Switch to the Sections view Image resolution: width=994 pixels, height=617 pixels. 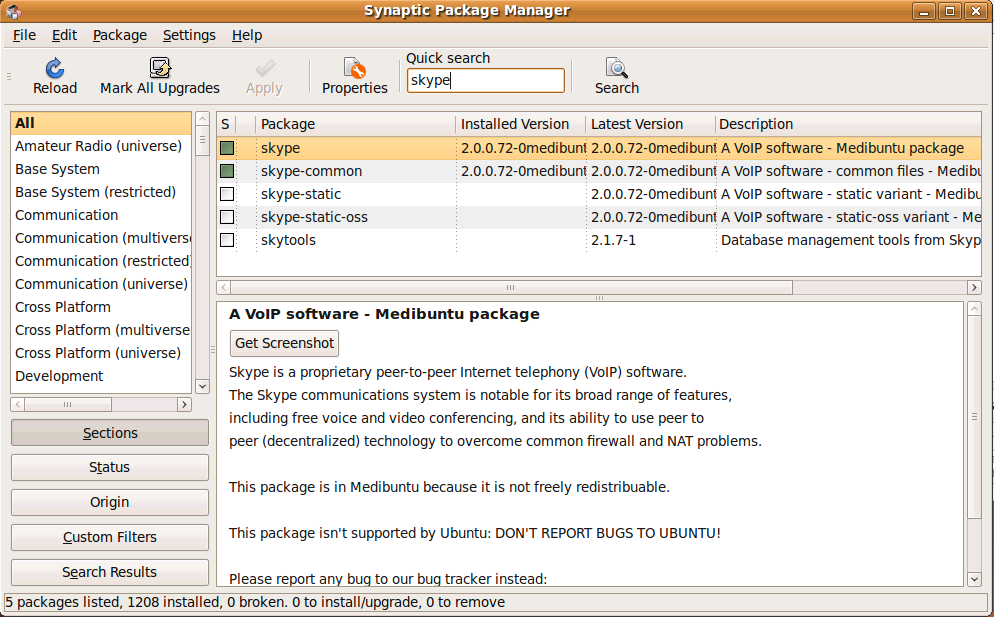(x=110, y=432)
